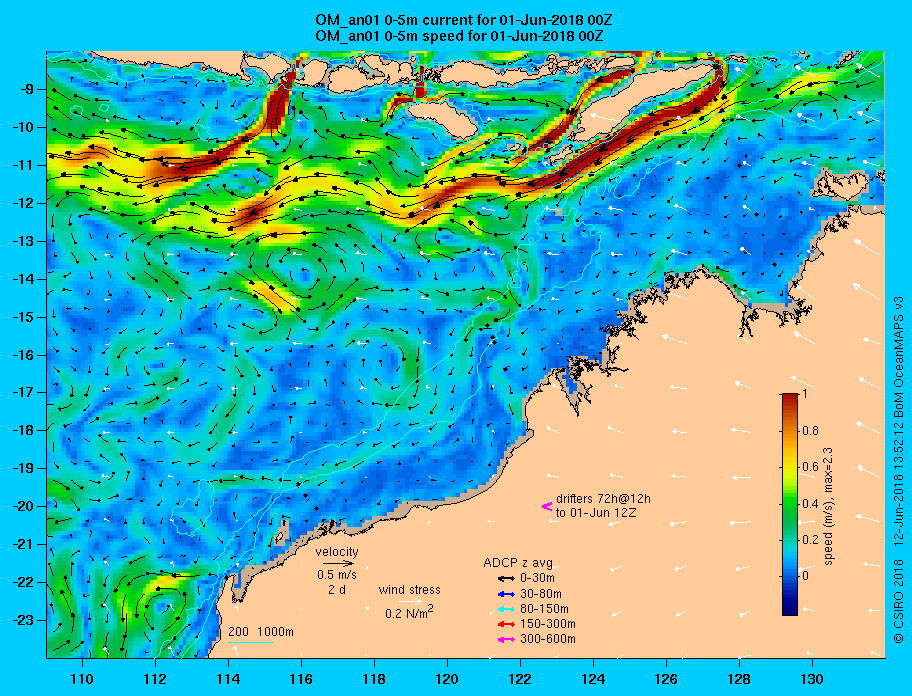This screenshot has height=696, width=912.
Task: Click the colorbar tick value '0.4'
Action: click(810, 504)
